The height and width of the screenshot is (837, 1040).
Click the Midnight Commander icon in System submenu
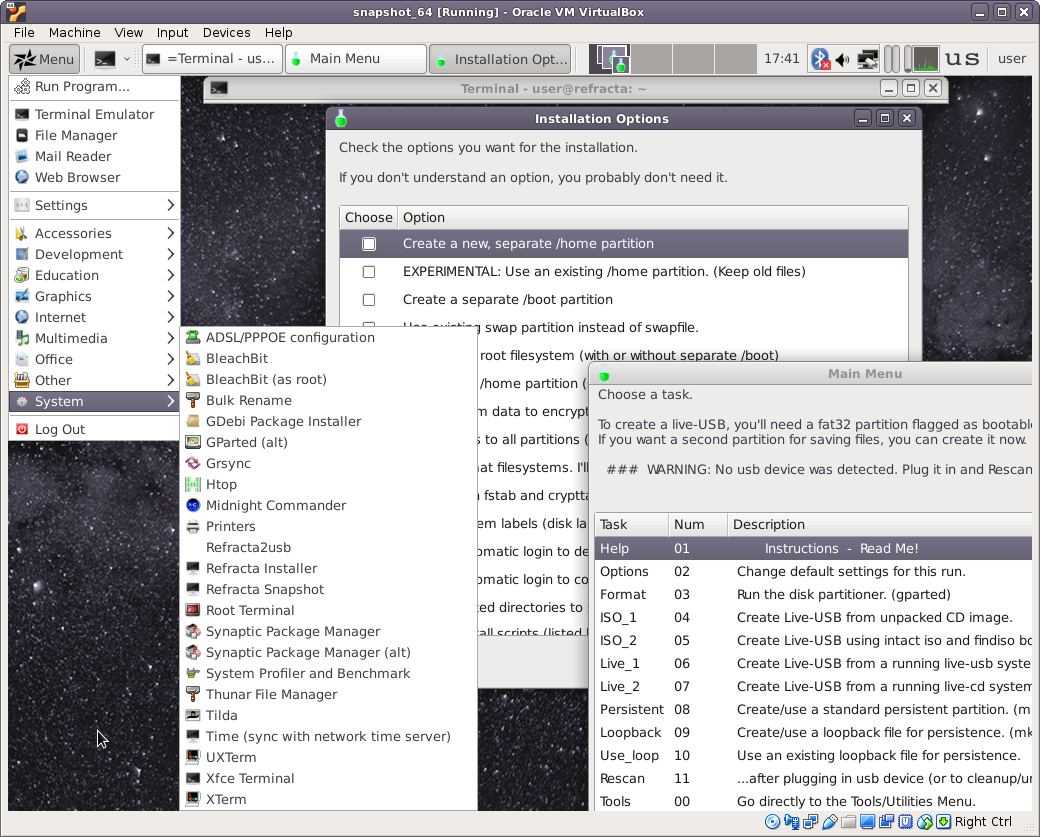coord(193,505)
